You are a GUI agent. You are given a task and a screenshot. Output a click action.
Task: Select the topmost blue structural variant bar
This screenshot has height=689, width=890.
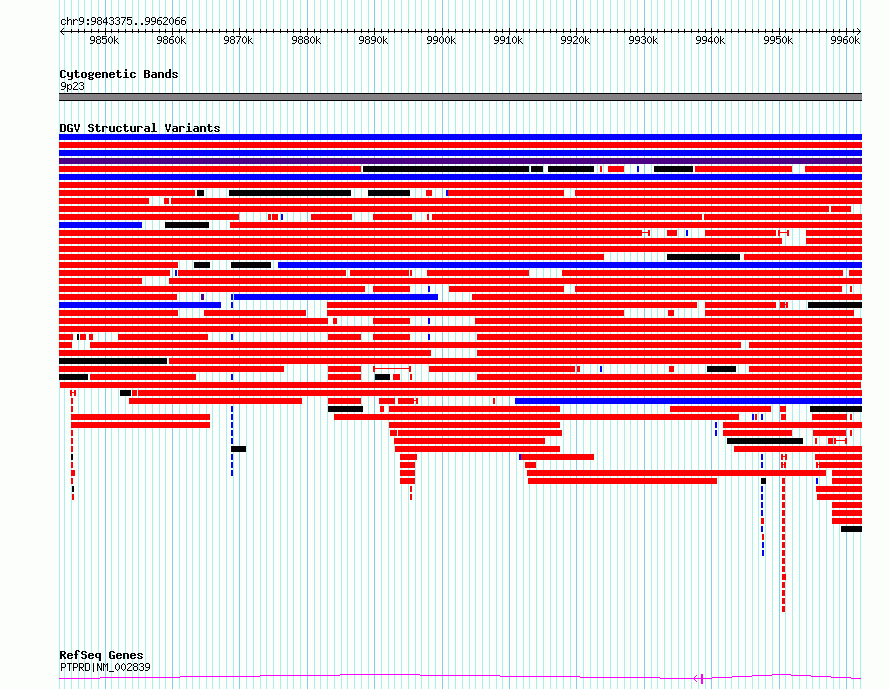(460, 137)
